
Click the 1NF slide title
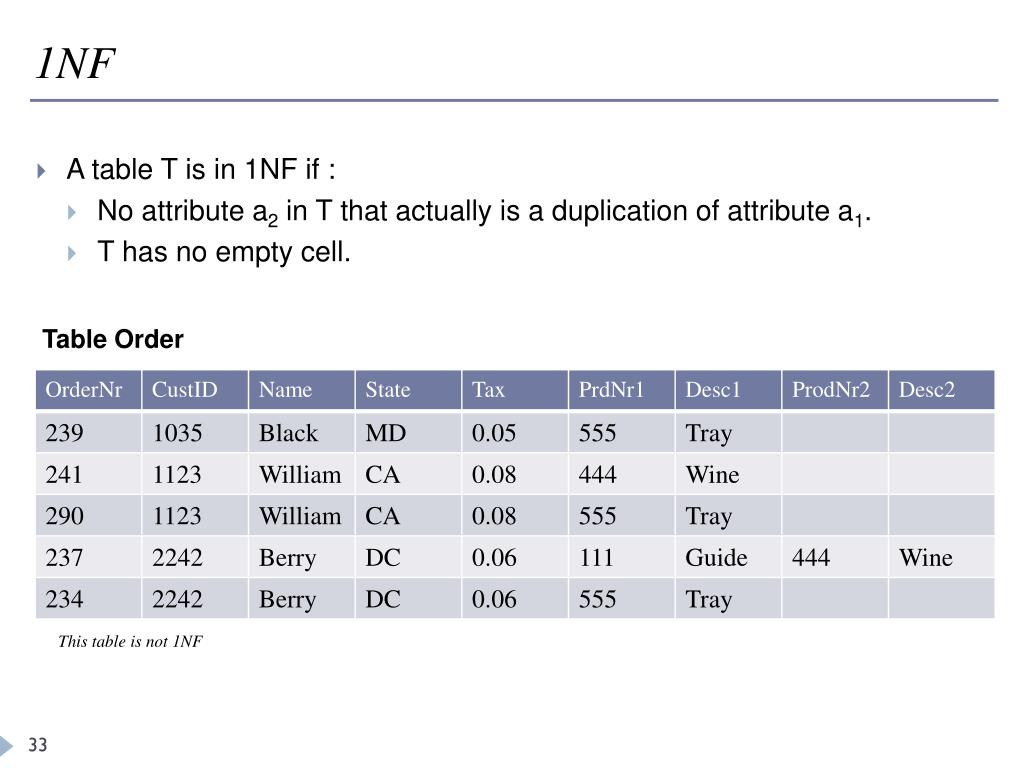coord(75,63)
